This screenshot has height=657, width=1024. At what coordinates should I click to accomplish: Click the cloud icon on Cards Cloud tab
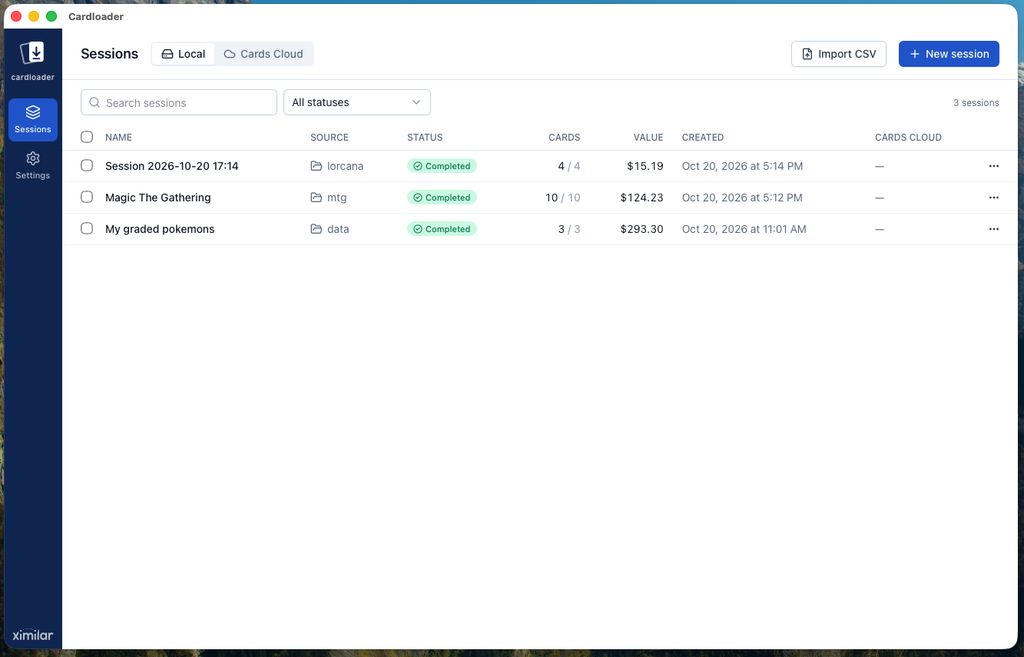pyautogui.click(x=229, y=54)
